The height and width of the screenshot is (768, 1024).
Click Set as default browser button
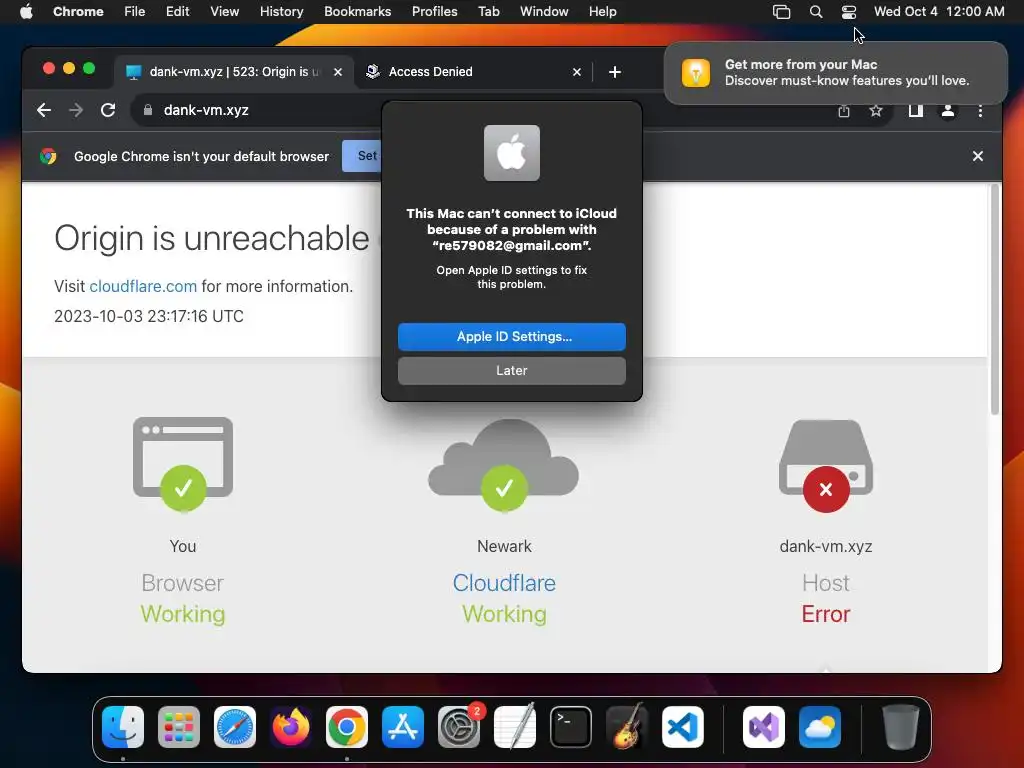tap(362, 156)
